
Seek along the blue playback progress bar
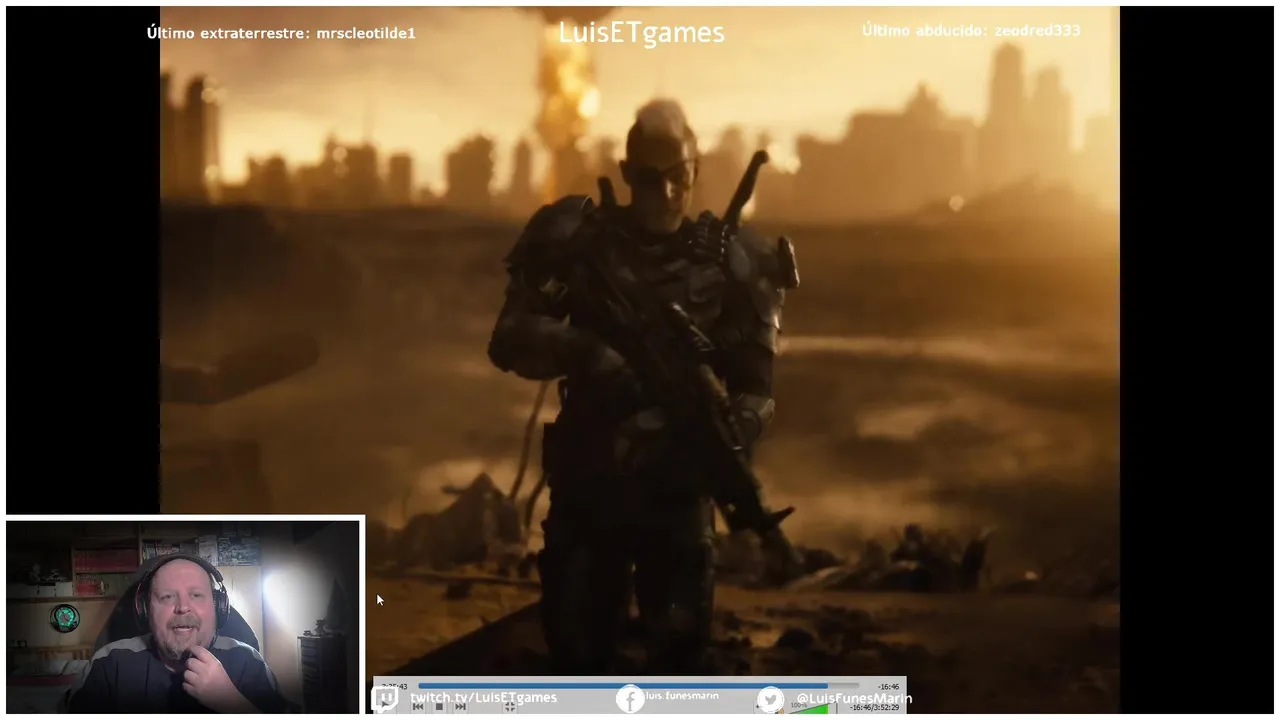pyautogui.click(x=638, y=686)
